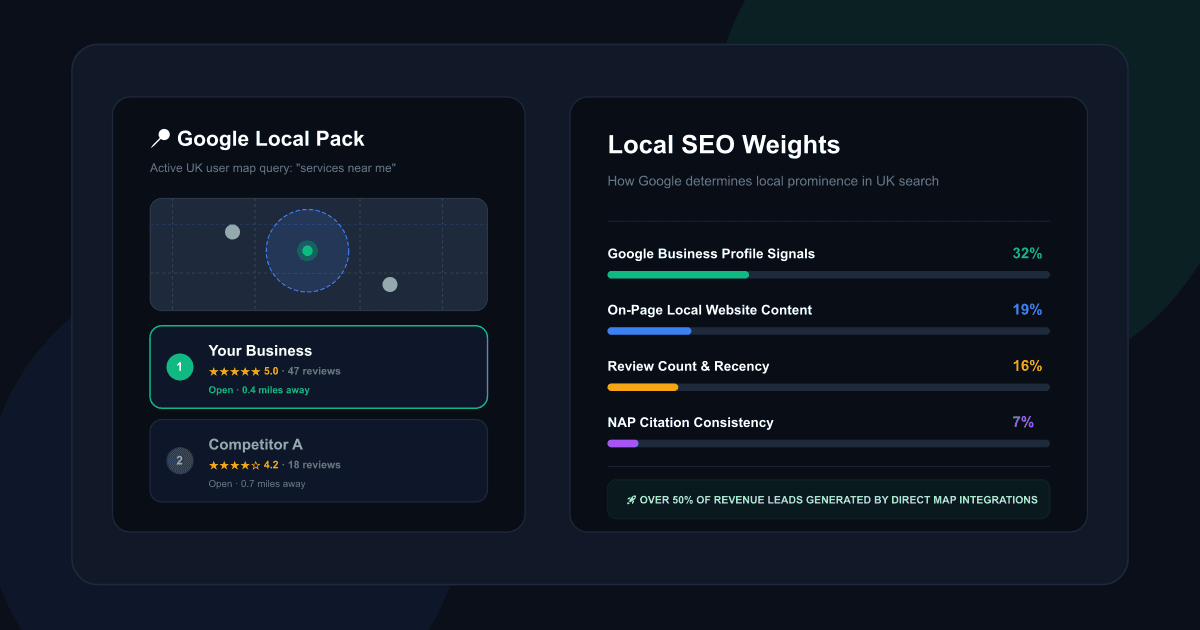Click the 16% value
The width and height of the screenshot is (1200, 630).
click(1027, 366)
